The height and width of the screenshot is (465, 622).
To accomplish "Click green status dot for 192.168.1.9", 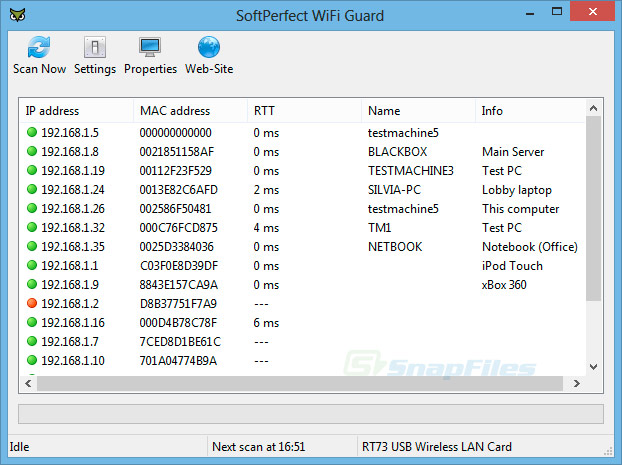I will coord(32,284).
